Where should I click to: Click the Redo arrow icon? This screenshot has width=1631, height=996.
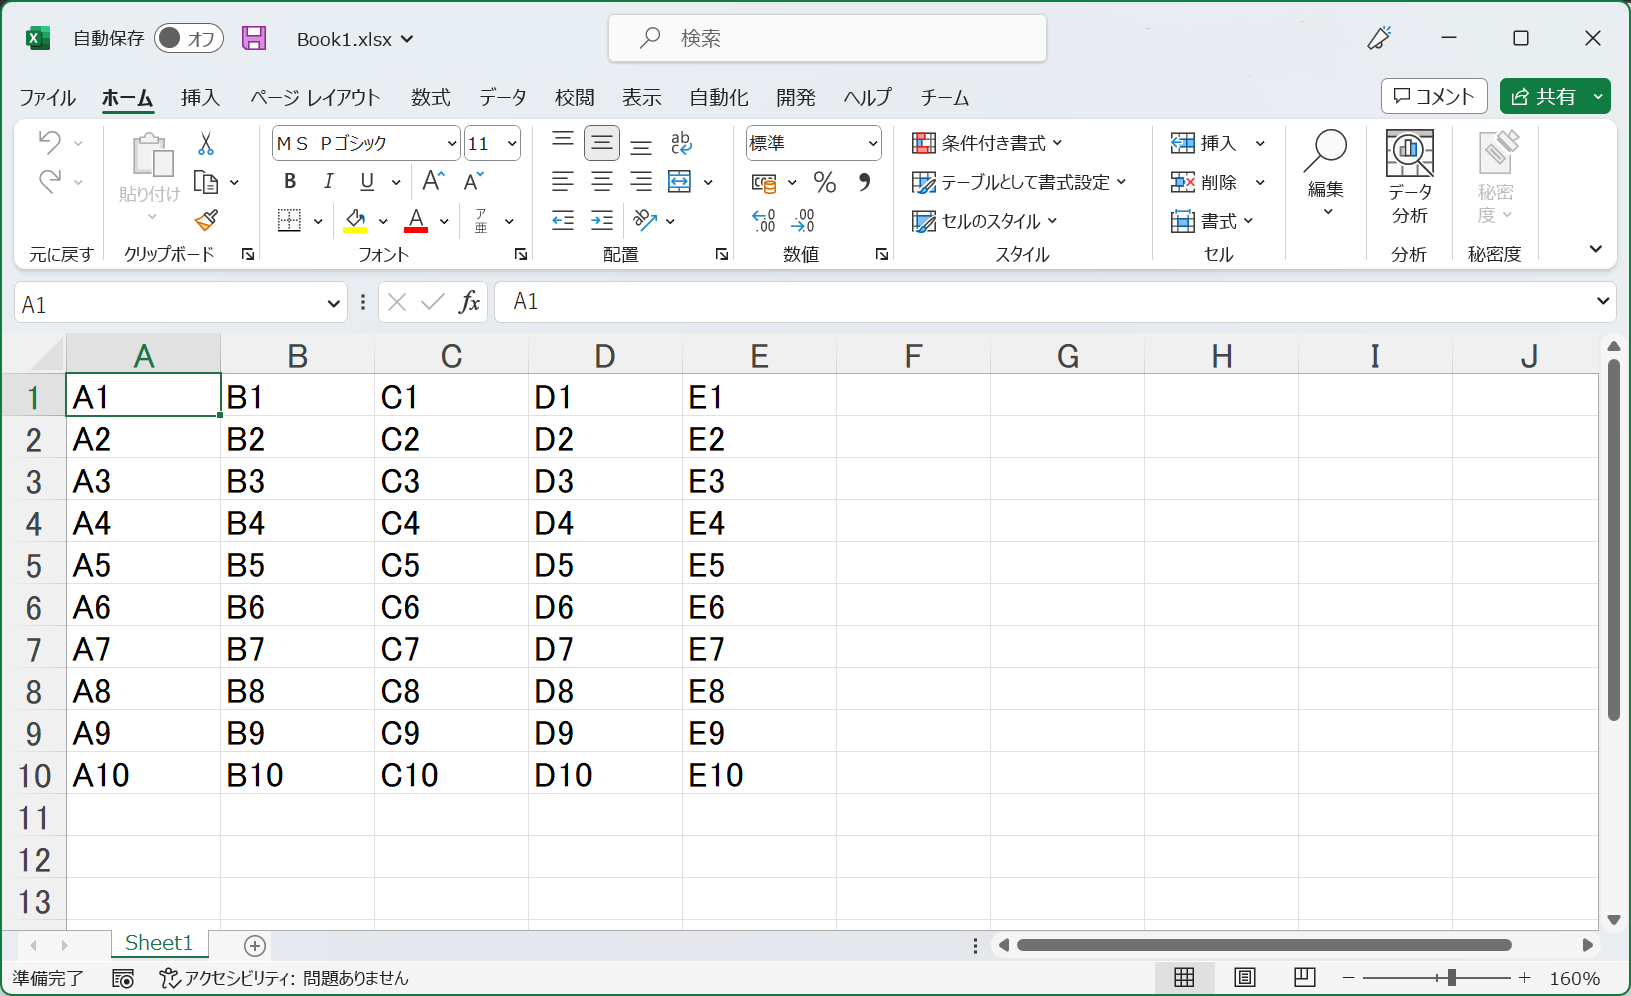(49, 181)
